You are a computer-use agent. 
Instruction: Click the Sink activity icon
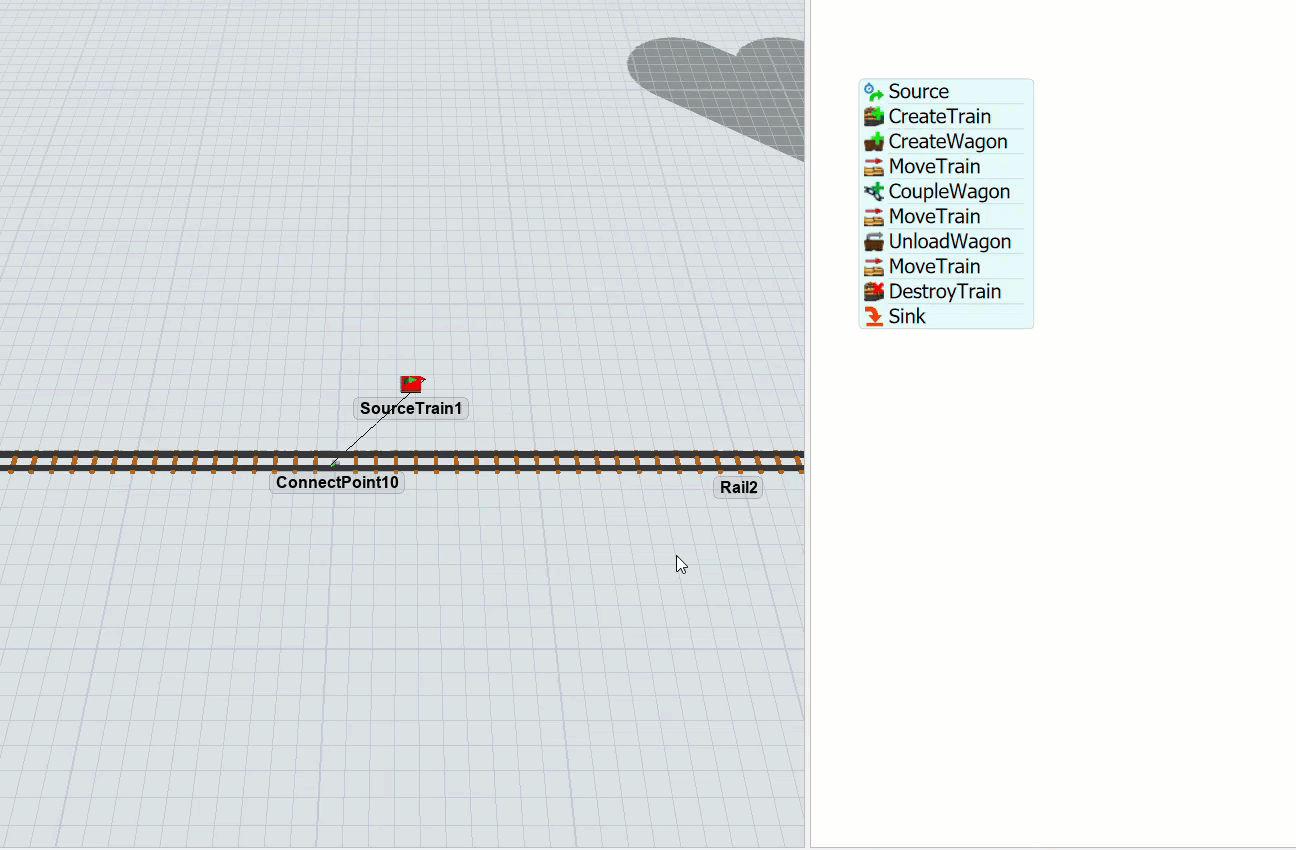point(873,317)
